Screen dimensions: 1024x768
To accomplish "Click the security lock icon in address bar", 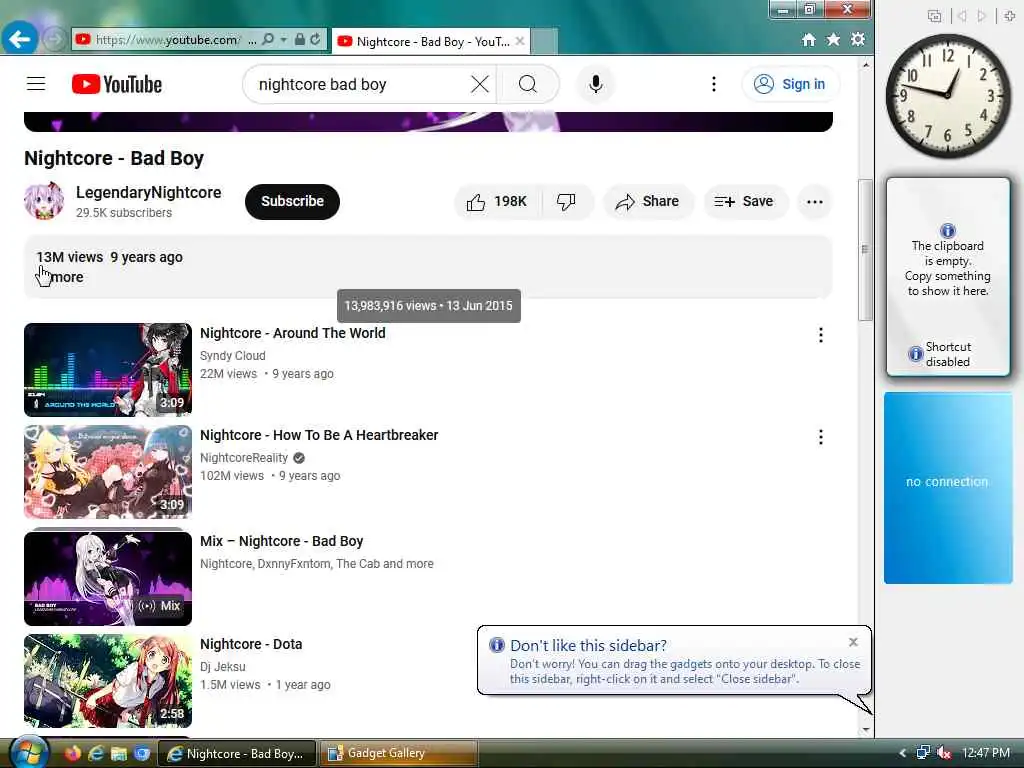I will click(x=299, y=39).
